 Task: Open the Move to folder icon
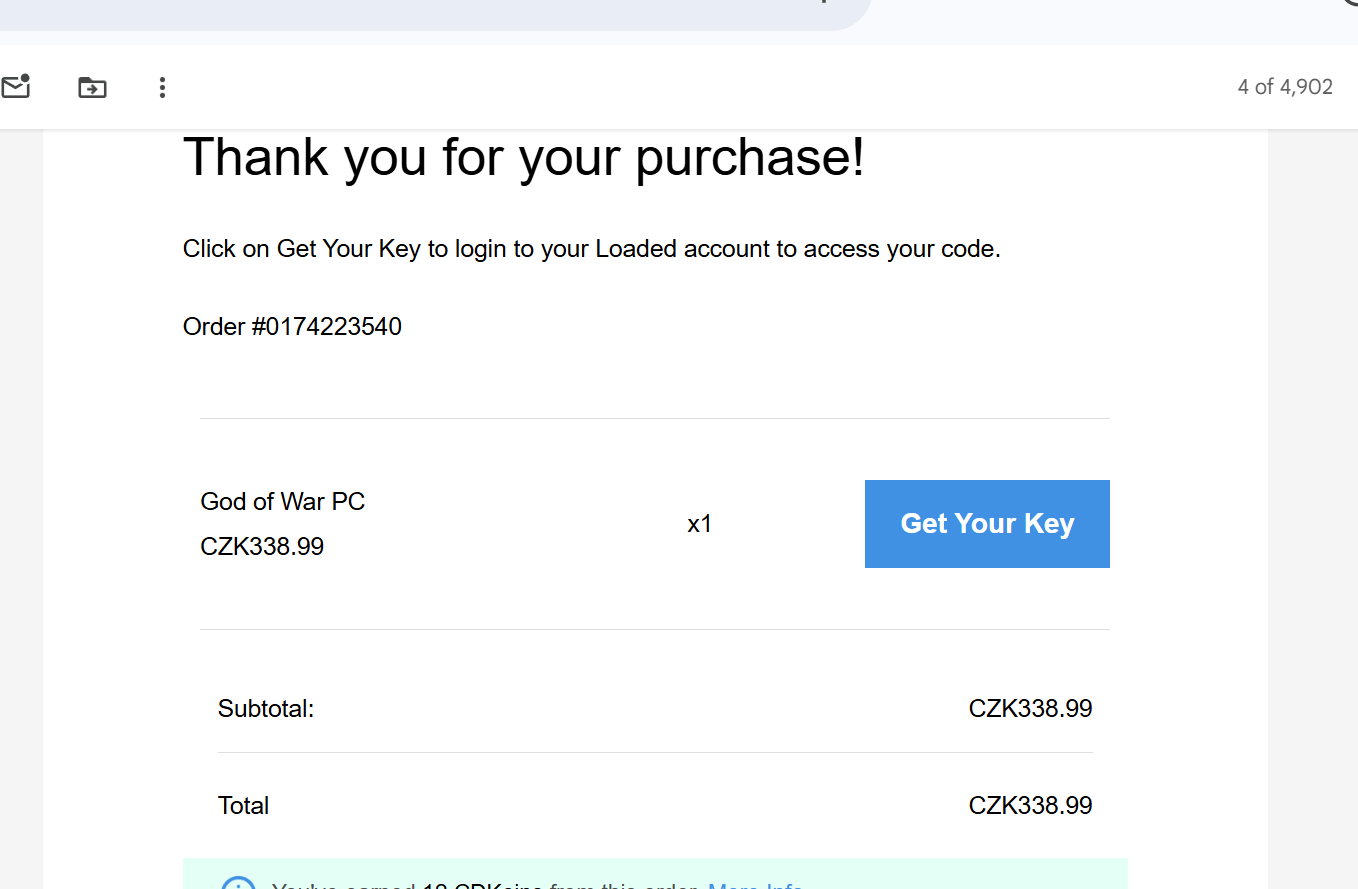tap(92, 87)
